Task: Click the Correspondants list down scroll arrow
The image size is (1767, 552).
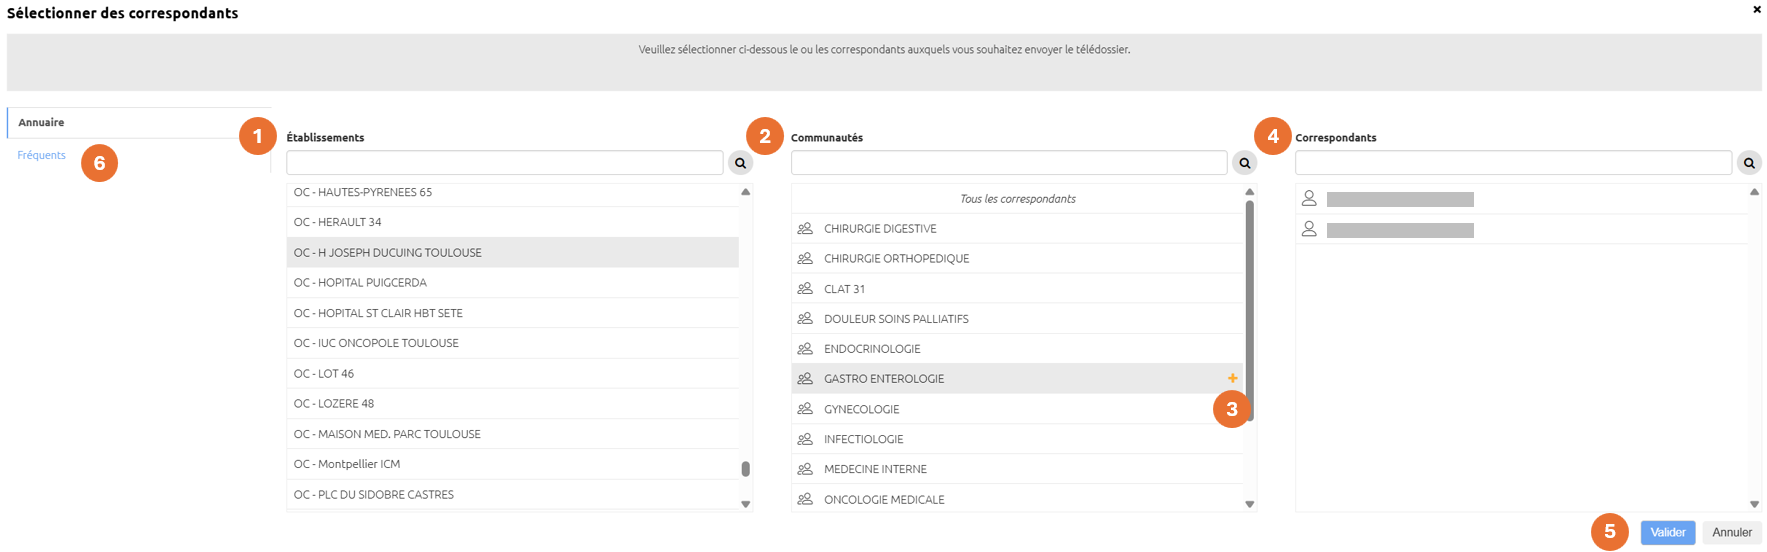Action: (1754, 504)
